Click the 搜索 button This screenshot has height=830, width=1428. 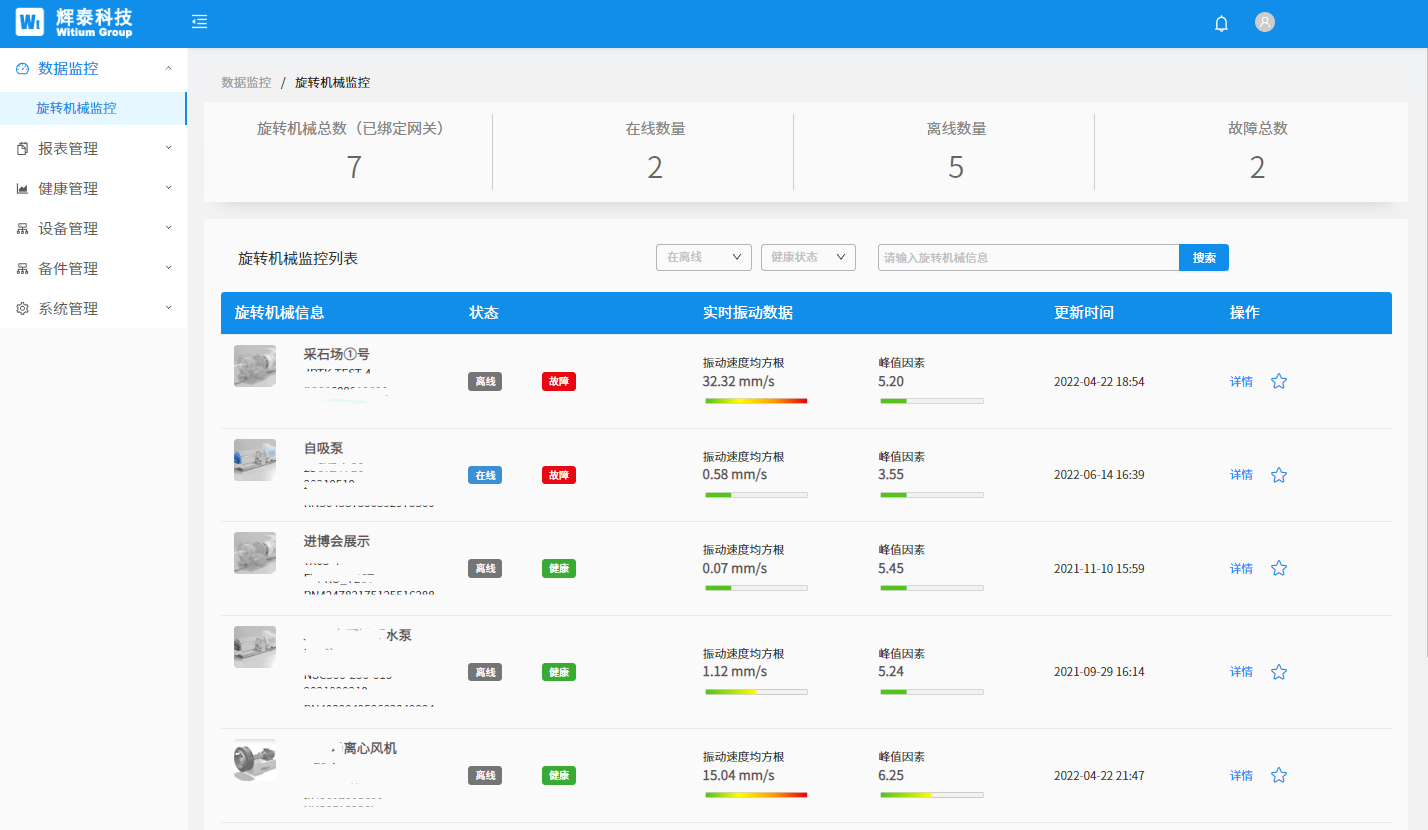pyautogui.click(x=1204, y=257)
